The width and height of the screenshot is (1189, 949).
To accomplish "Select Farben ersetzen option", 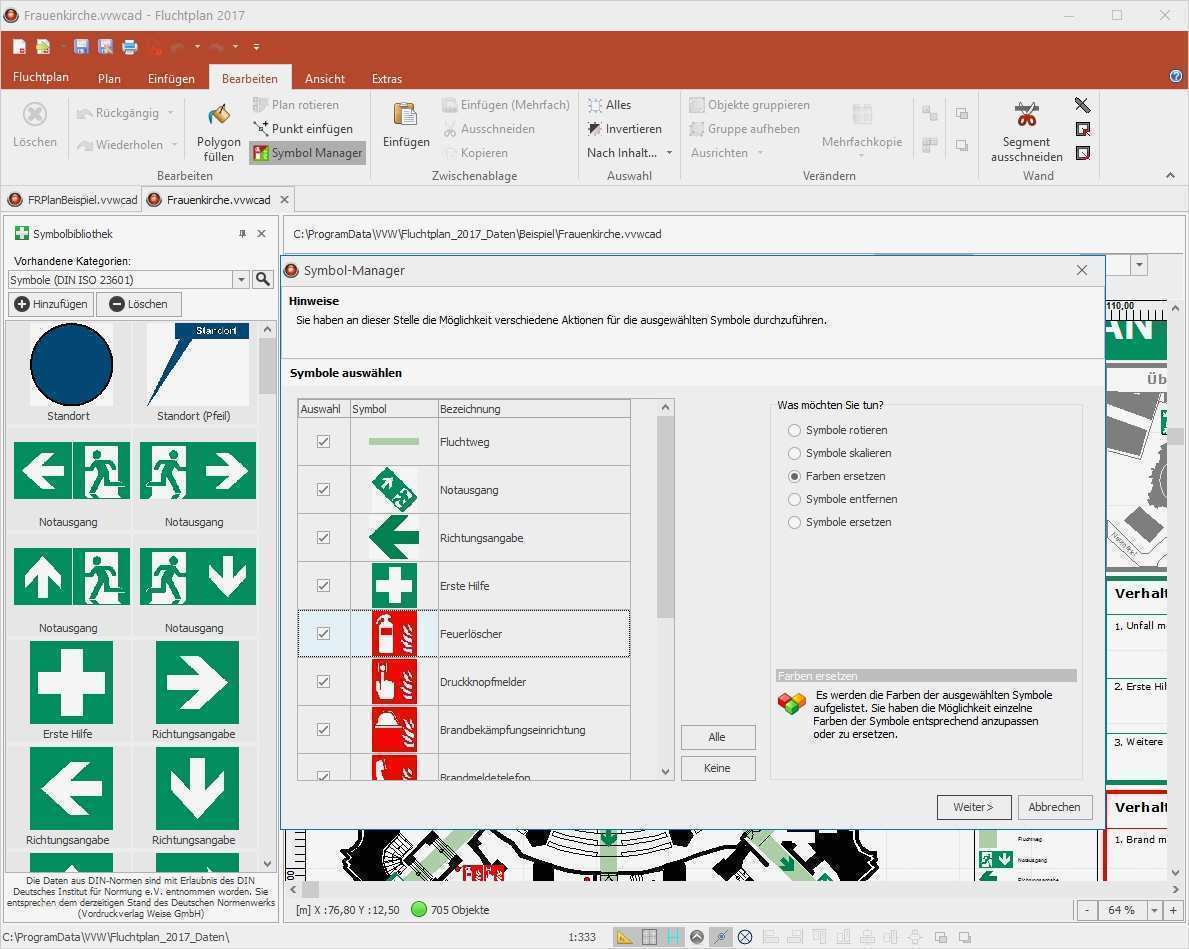I will 836,476.
